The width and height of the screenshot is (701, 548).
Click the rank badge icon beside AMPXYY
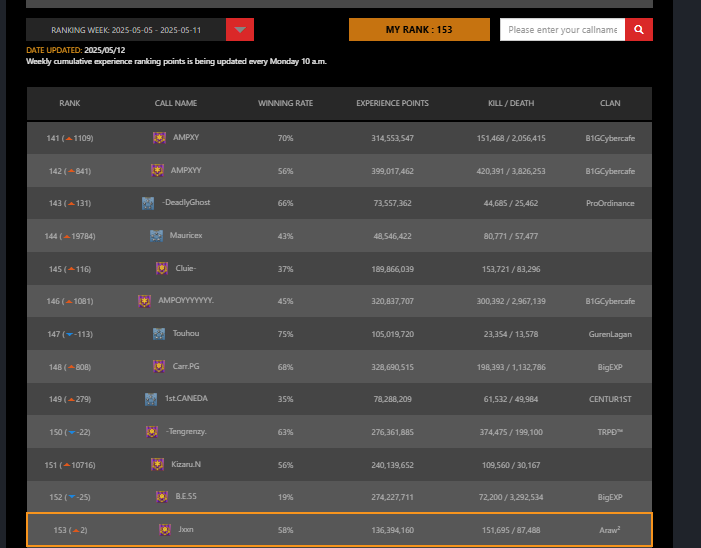(x=157, y=170)
